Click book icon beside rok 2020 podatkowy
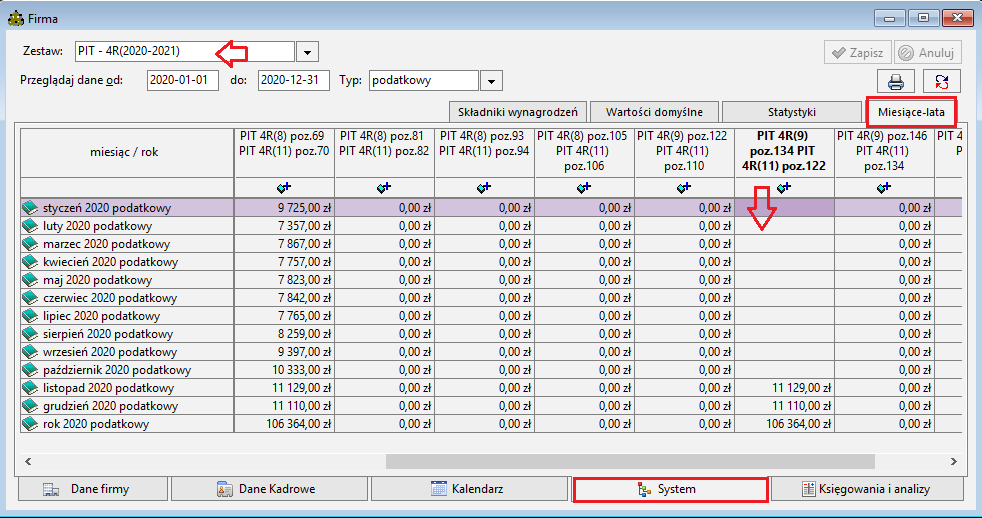The height and width of the screenshot is (518, 982). pos(30,424)
